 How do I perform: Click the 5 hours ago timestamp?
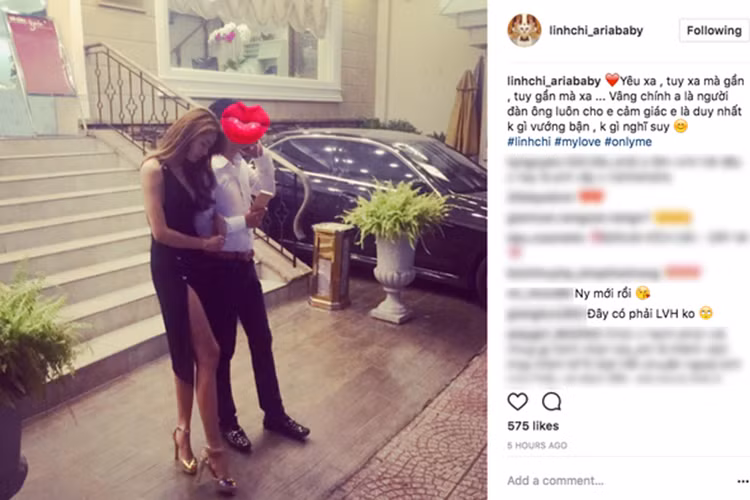coord(537,445)
